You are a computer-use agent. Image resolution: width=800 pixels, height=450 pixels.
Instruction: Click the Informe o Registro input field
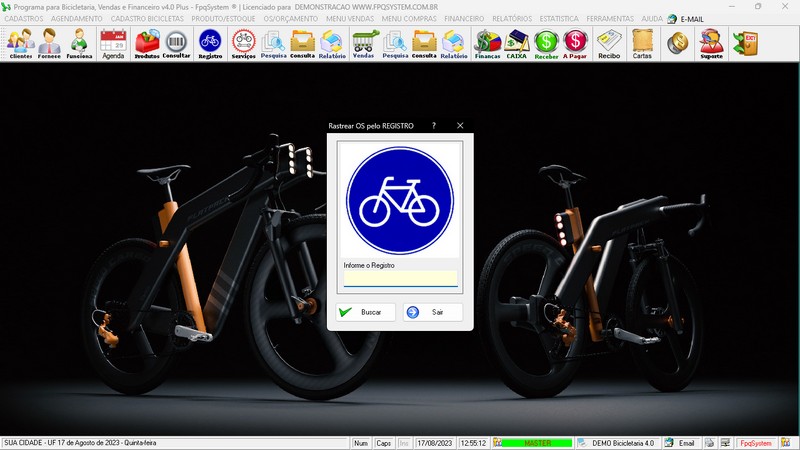tap(401, 279)
